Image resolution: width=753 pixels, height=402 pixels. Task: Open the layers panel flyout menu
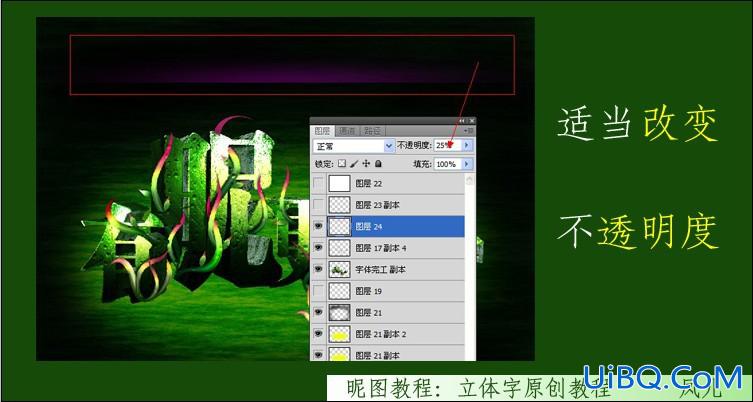[470, 131]
